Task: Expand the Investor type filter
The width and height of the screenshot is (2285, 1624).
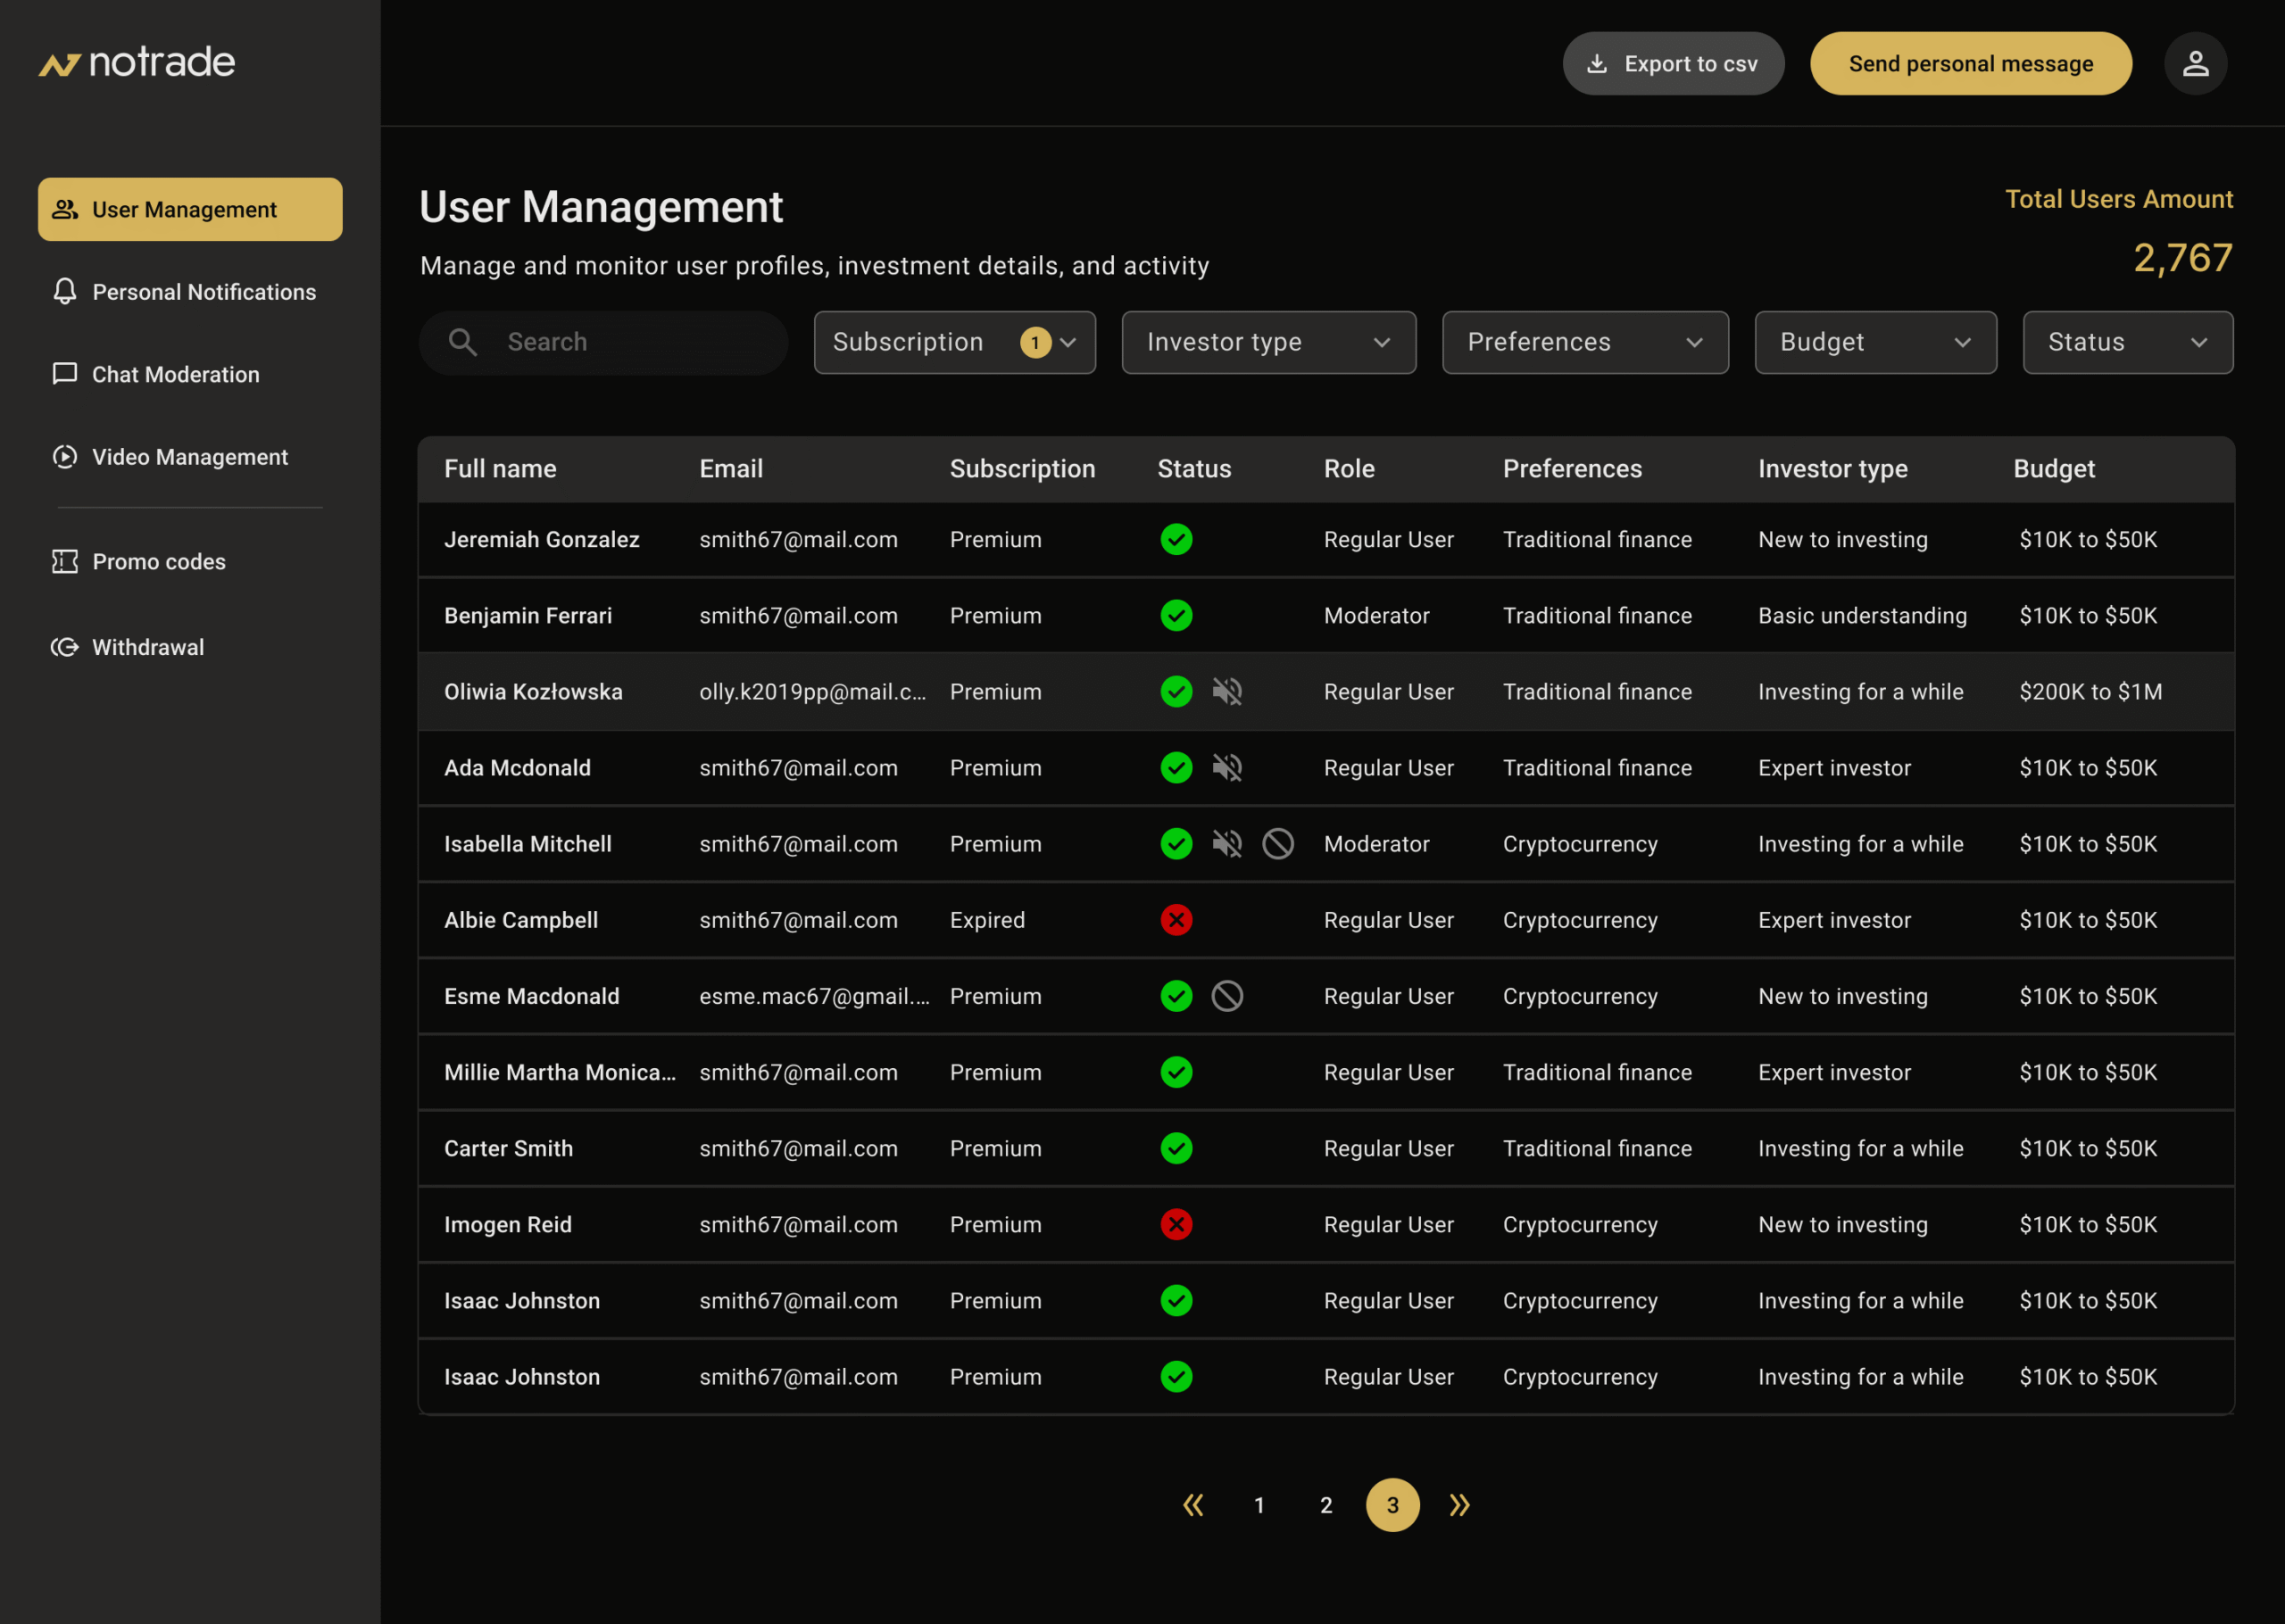Action: (x=1268, y=342)
